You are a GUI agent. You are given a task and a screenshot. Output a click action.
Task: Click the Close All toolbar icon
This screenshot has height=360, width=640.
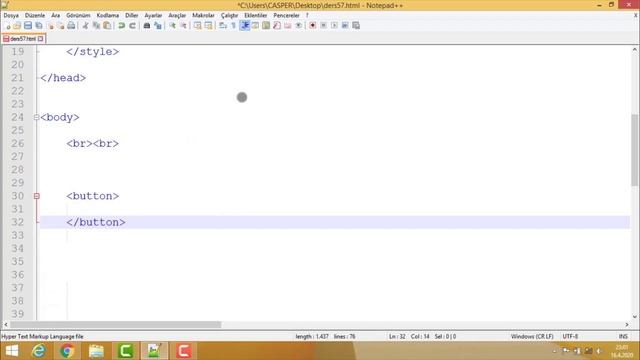(x=60, y=26)
